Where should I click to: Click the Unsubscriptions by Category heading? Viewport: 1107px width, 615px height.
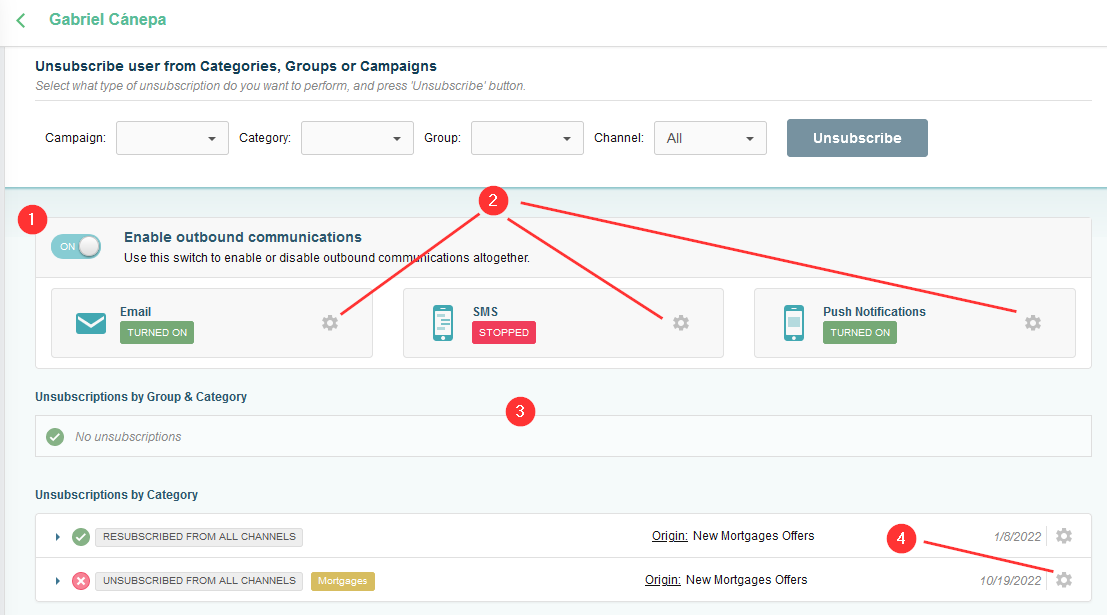[x=116, y=495]
